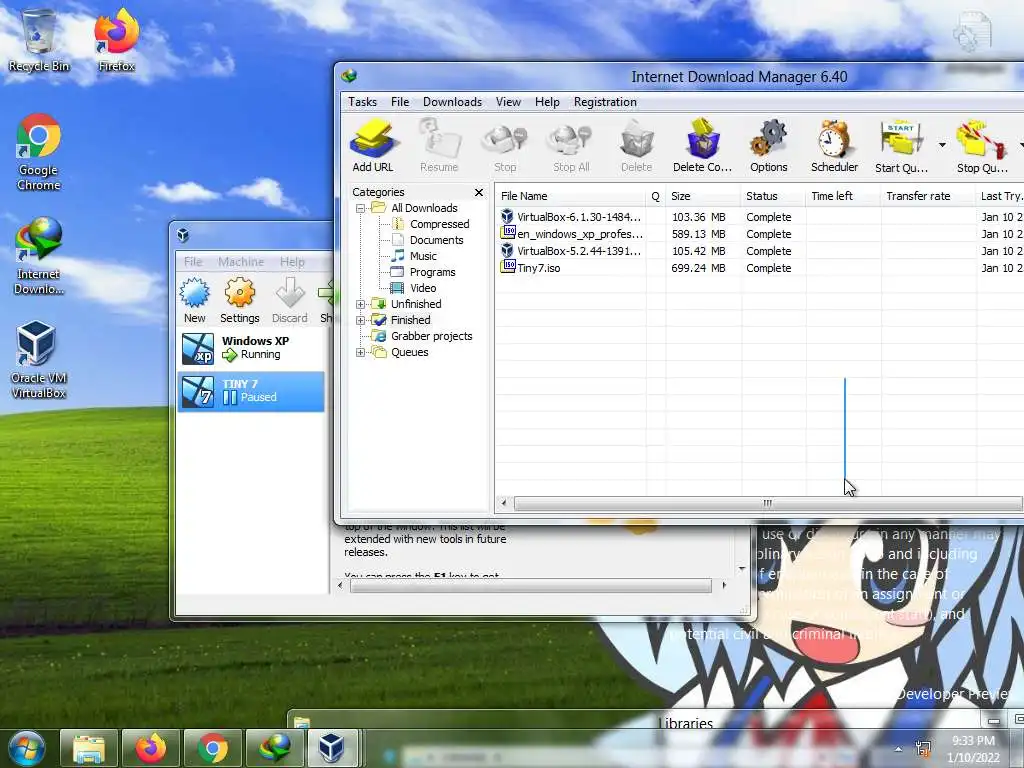Click the Stop All toolbar icon
This screenshot has width=1024, height=768.
click(x=571, y=145)
